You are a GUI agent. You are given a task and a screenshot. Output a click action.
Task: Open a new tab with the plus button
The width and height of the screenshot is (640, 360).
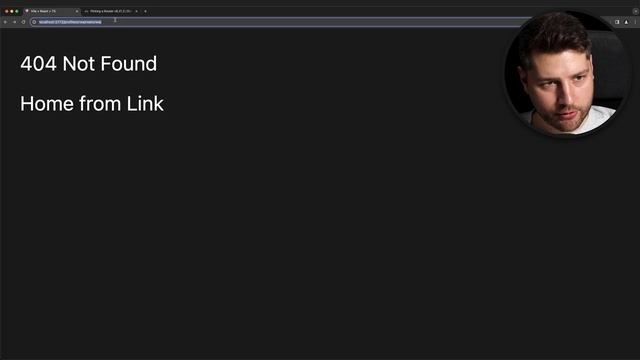tap(145, 11)
